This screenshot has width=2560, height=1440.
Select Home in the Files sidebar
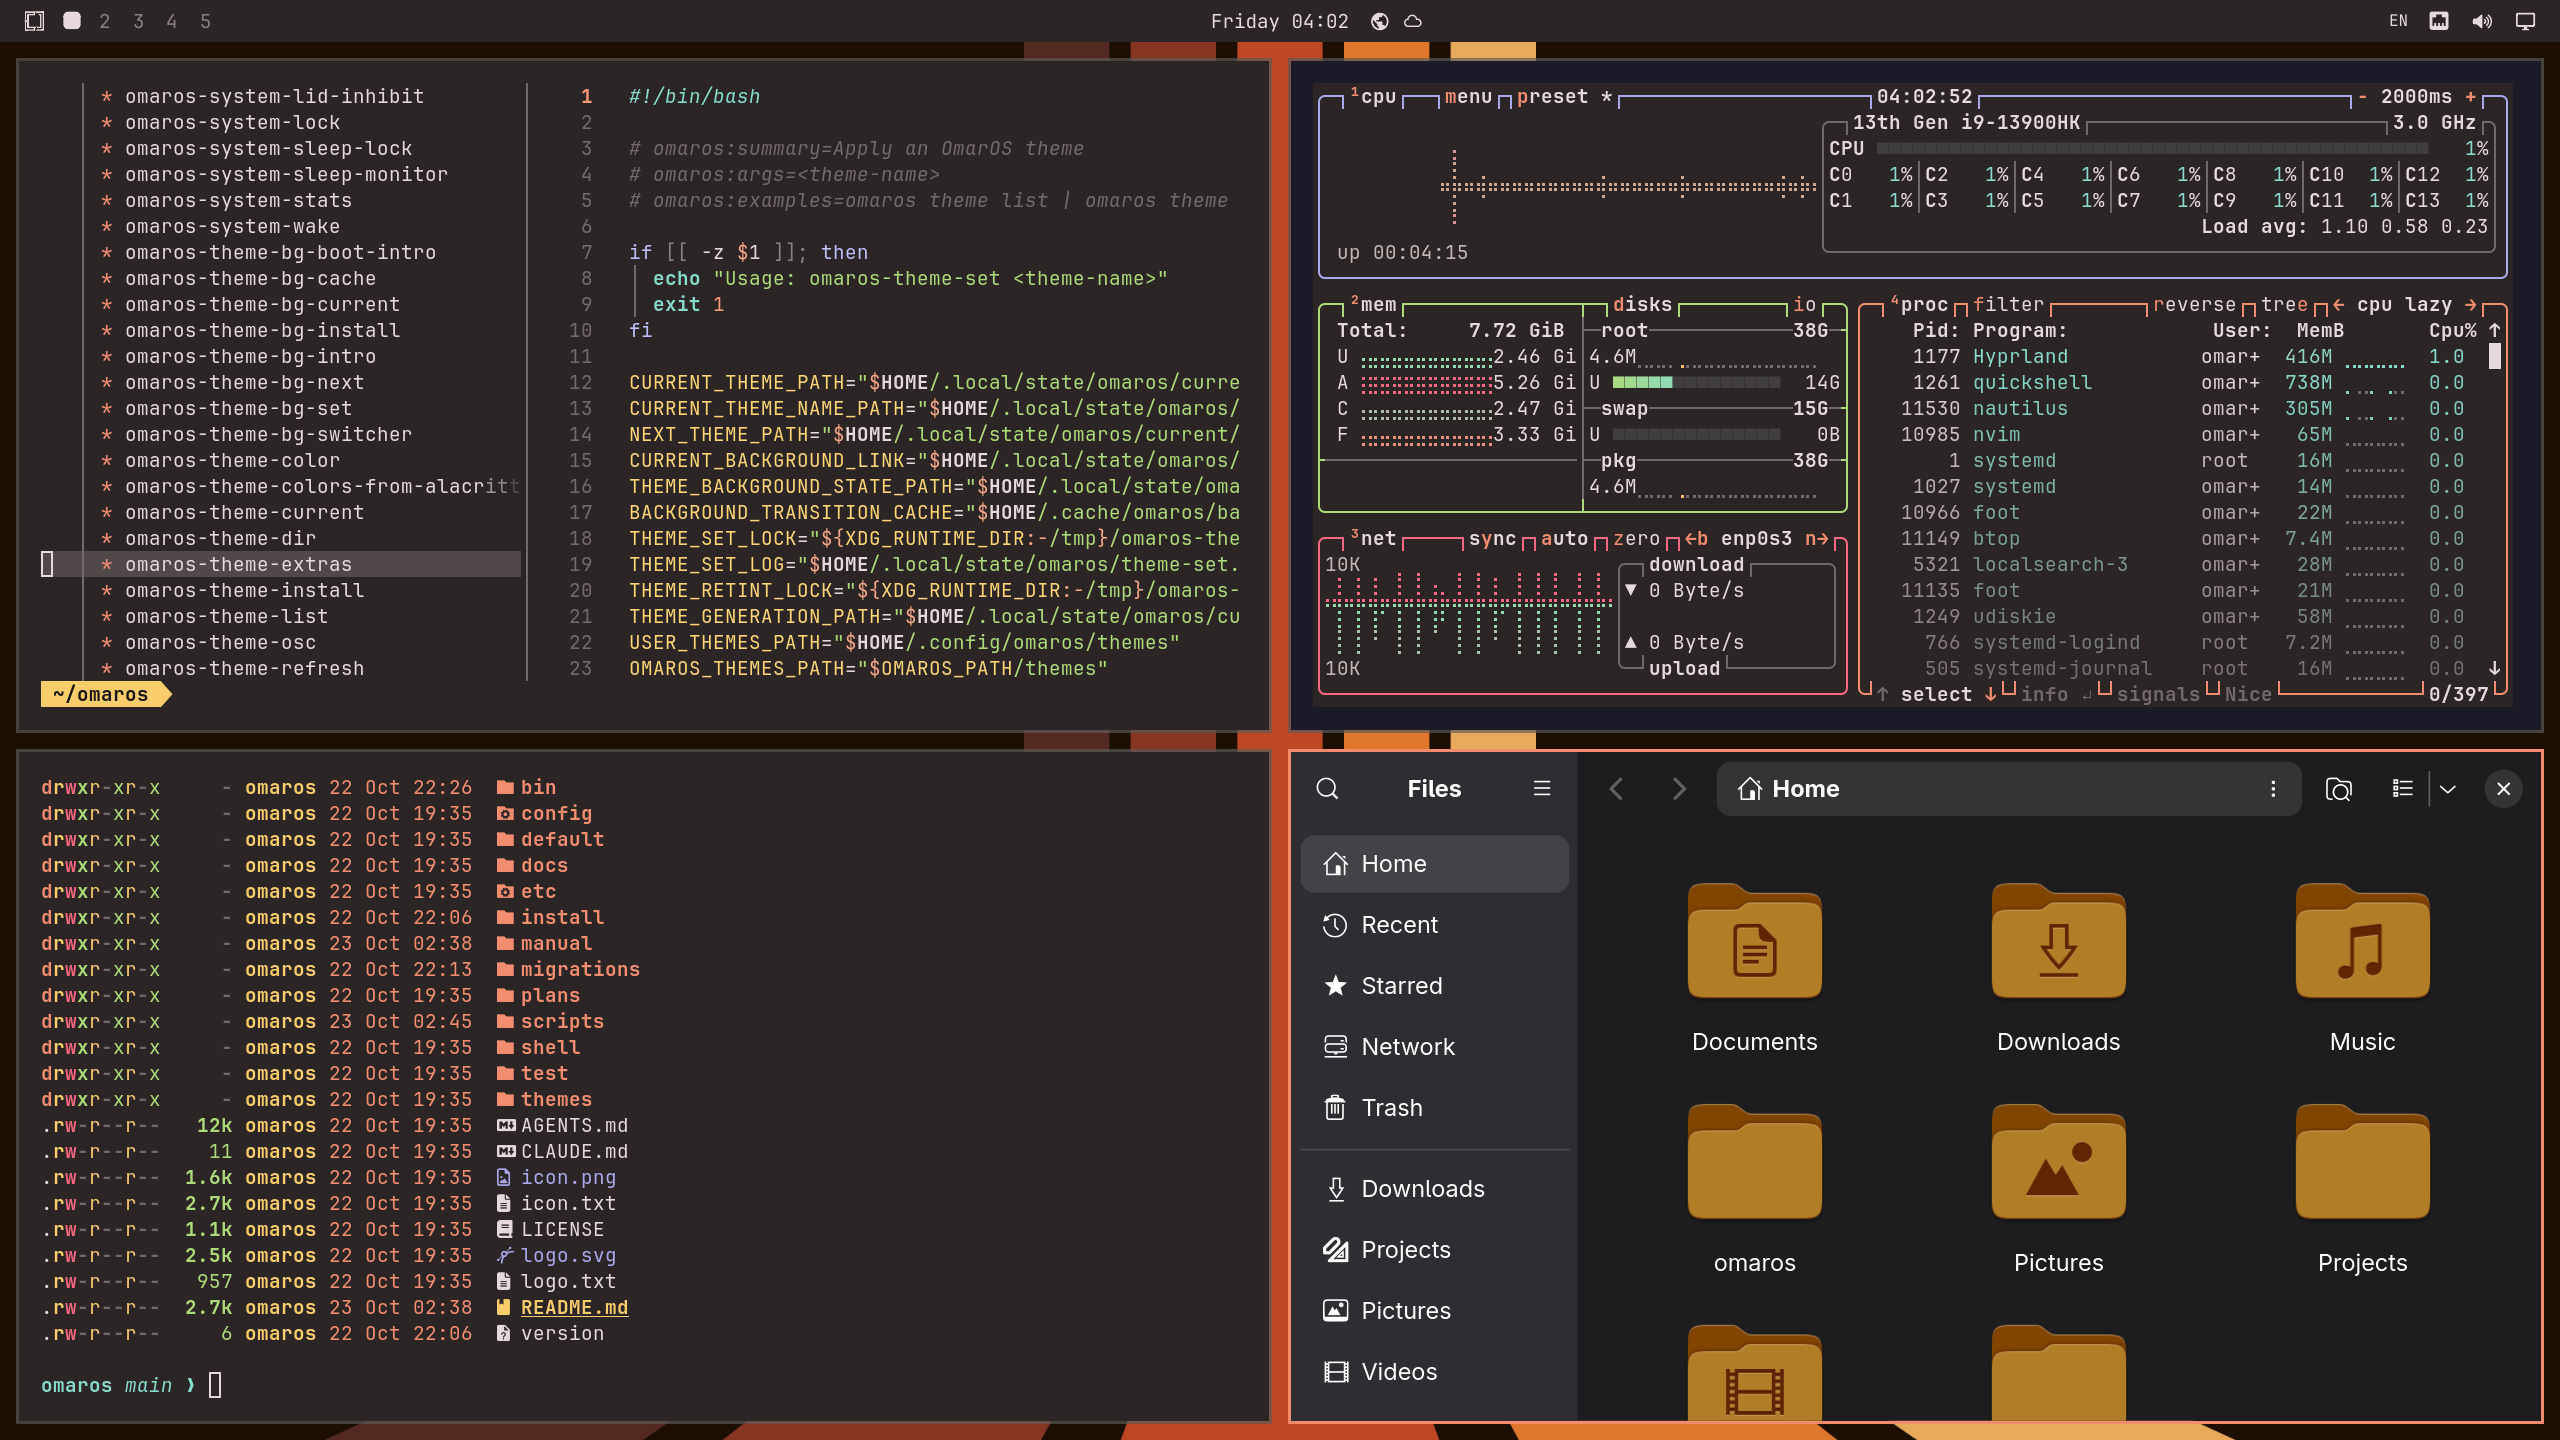pyautogui.click(x=1434, y=864)
